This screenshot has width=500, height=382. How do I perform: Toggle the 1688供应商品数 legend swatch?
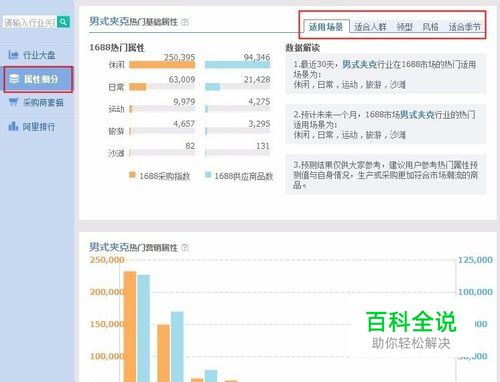point(208,175)
